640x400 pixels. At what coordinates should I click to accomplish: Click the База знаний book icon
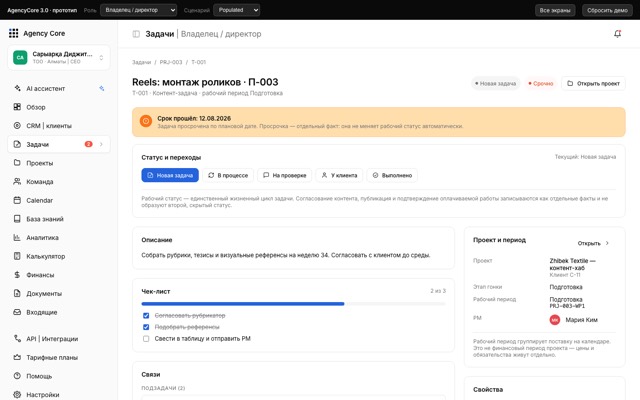coord(17,219)
